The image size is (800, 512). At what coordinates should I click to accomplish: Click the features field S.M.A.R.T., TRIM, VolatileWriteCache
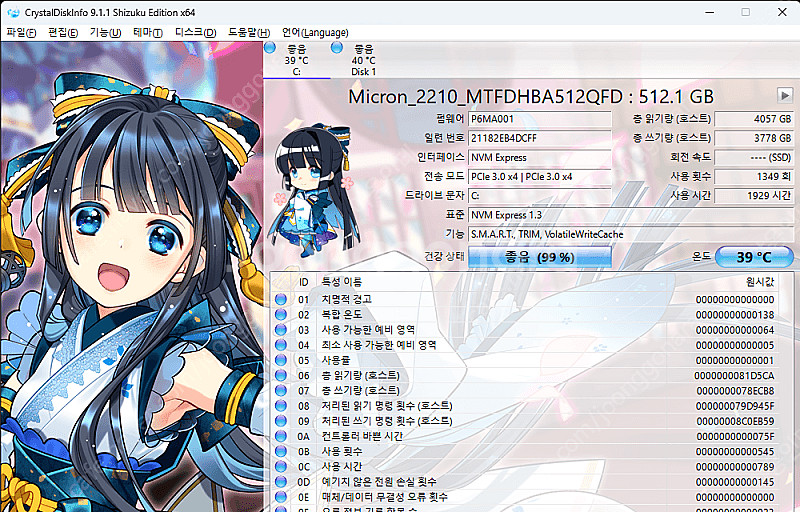[631, 235]
